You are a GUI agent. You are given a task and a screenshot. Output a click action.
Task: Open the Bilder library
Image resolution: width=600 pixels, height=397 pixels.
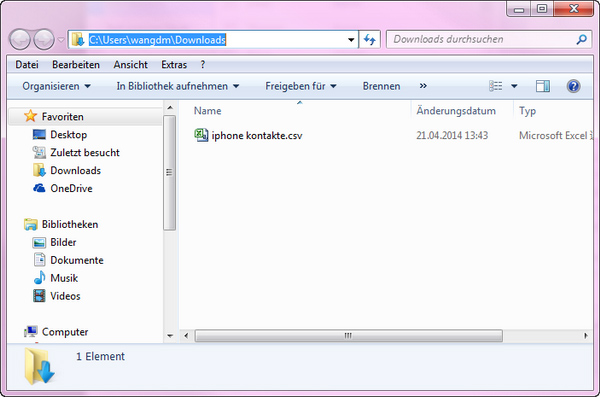(x=63, y=242)
